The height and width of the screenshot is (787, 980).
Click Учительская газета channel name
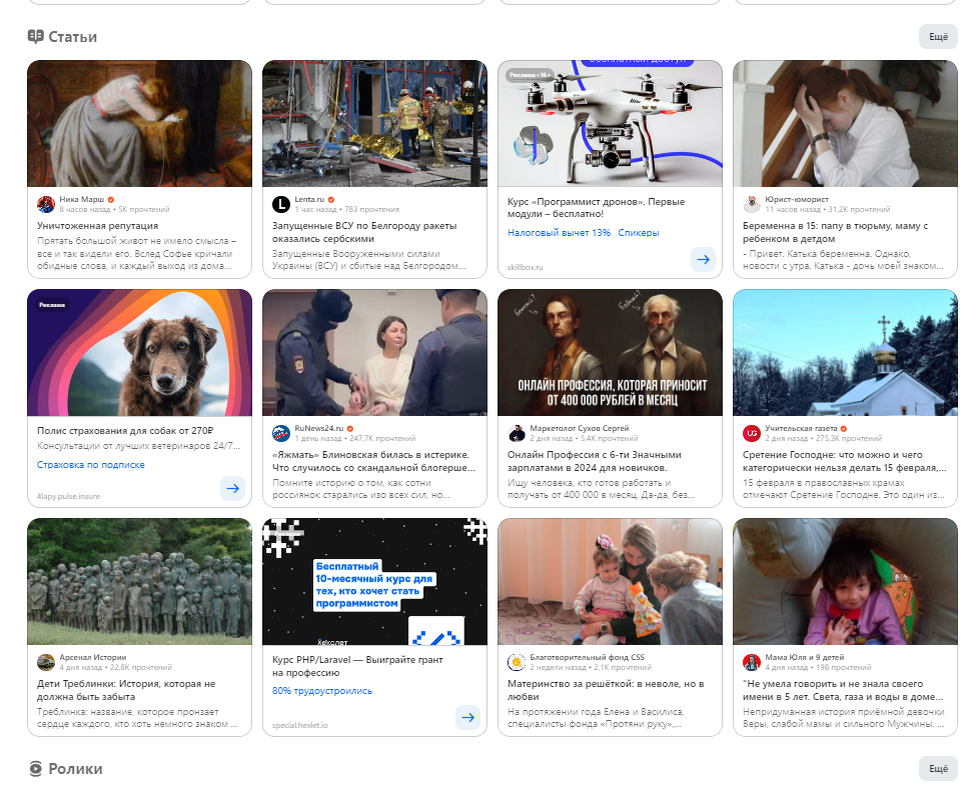pyautogui.click(x=801, y=428)
